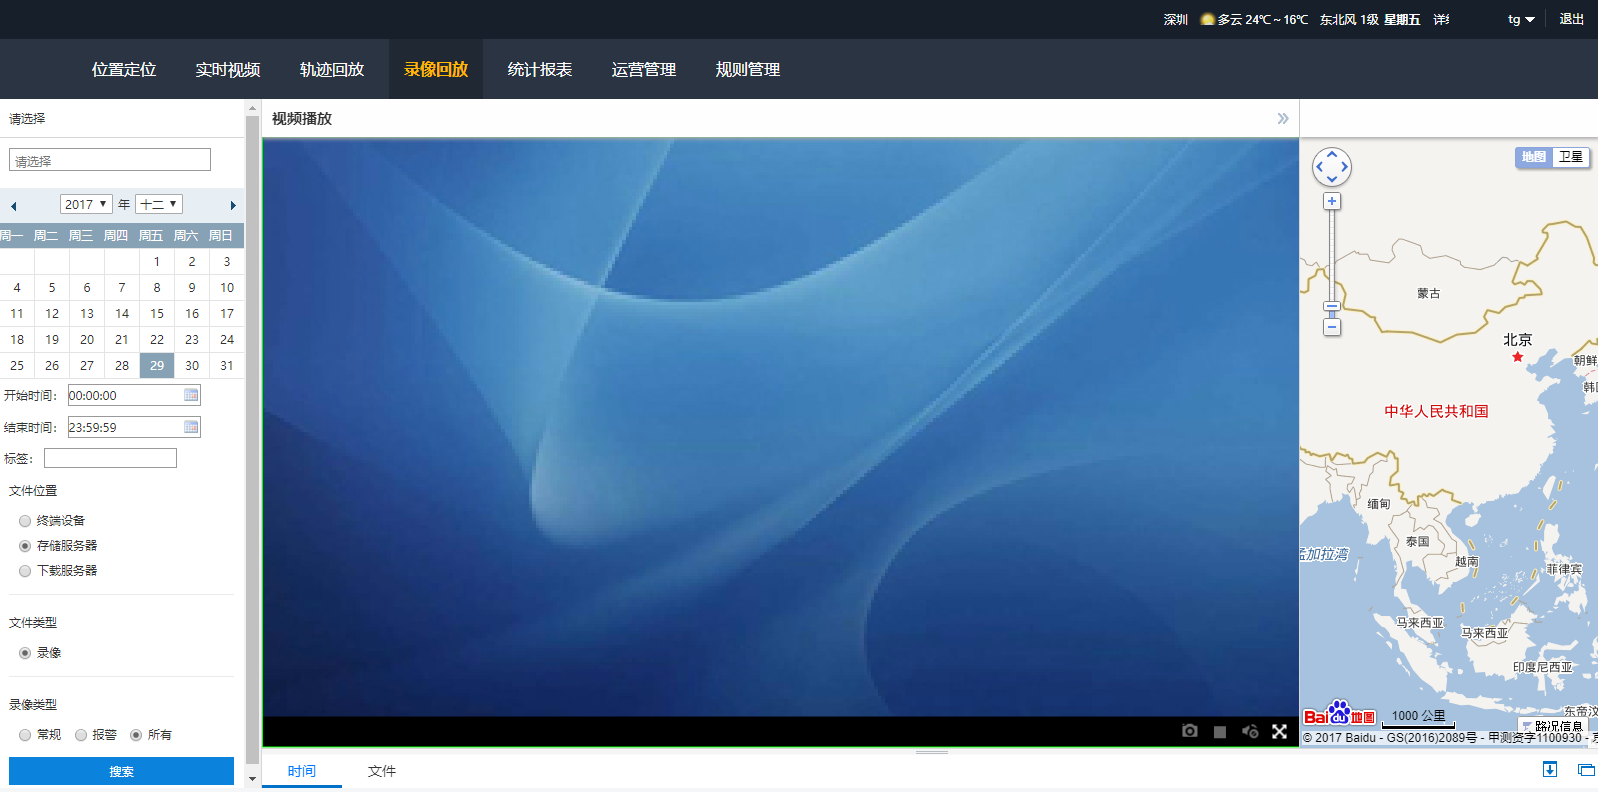The image size is (1598, 792).
Task: Switch map to 地图 view
Action: (x=1534, y=157)
